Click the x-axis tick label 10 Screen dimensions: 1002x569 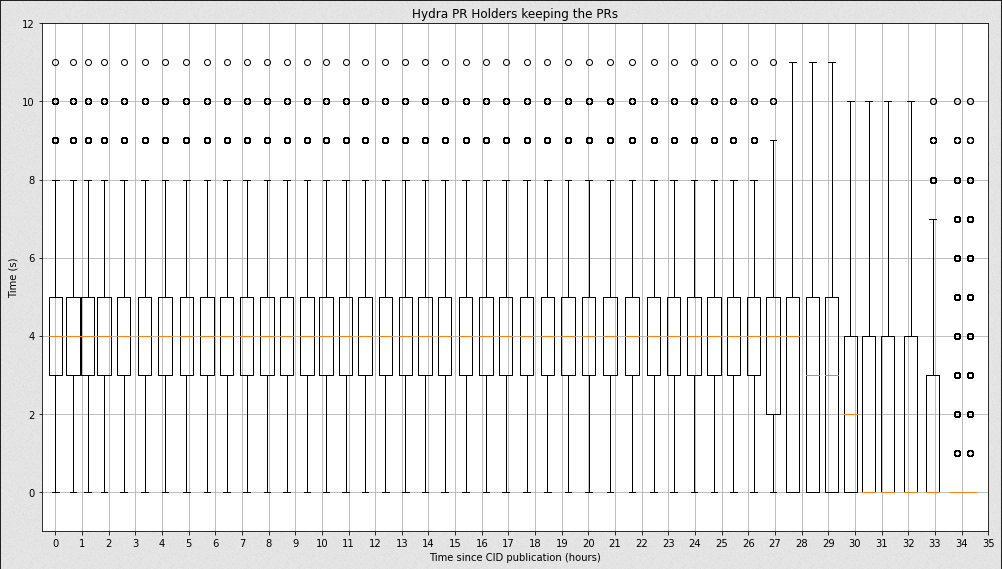coord(322,543)
